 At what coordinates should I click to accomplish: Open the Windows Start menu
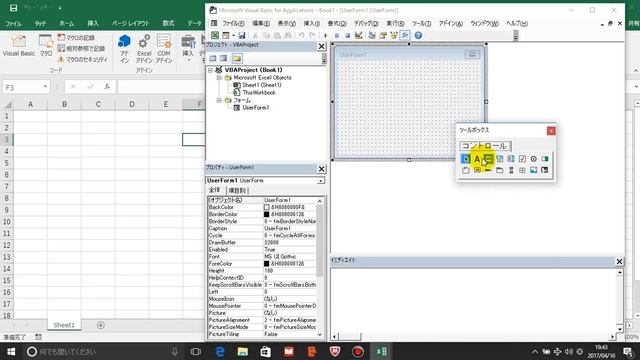point(11,351)
